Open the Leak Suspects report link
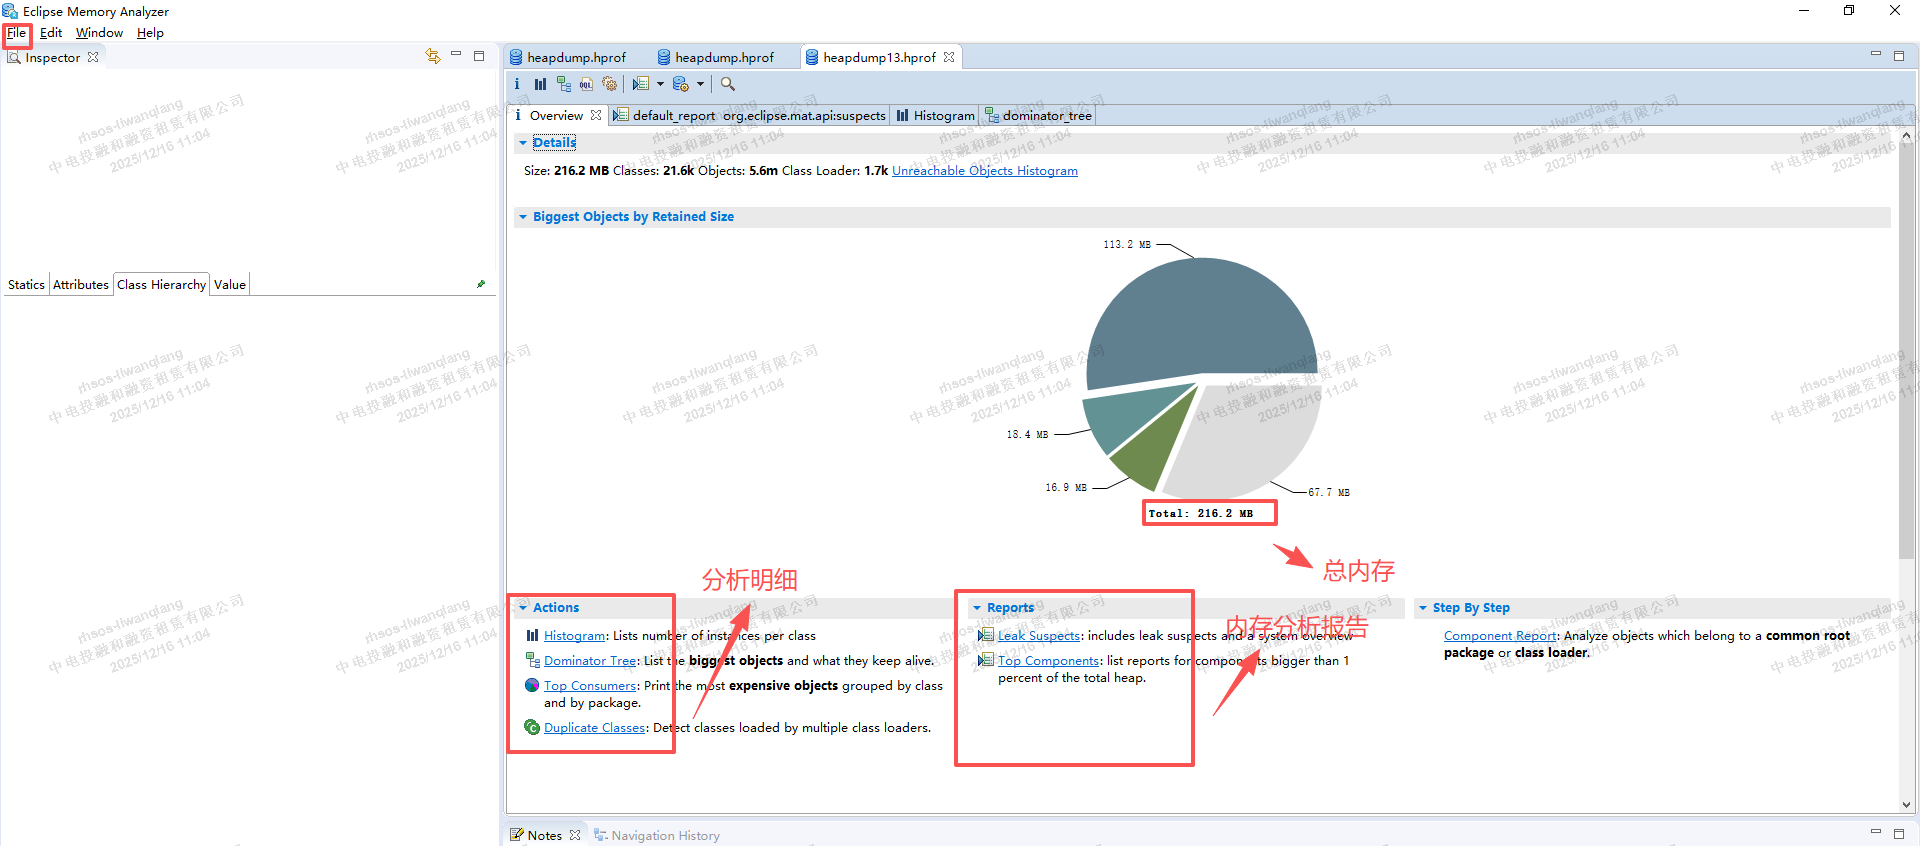The height and width of the screenshot is (846, 1920). tap(1039, 636)
